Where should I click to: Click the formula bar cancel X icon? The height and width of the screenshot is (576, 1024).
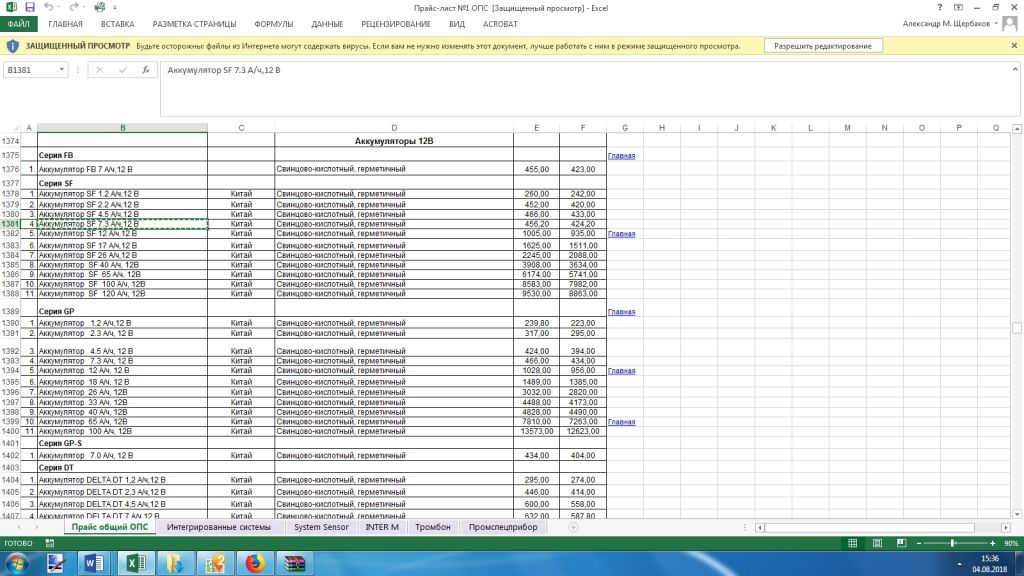tap(99, 69)
